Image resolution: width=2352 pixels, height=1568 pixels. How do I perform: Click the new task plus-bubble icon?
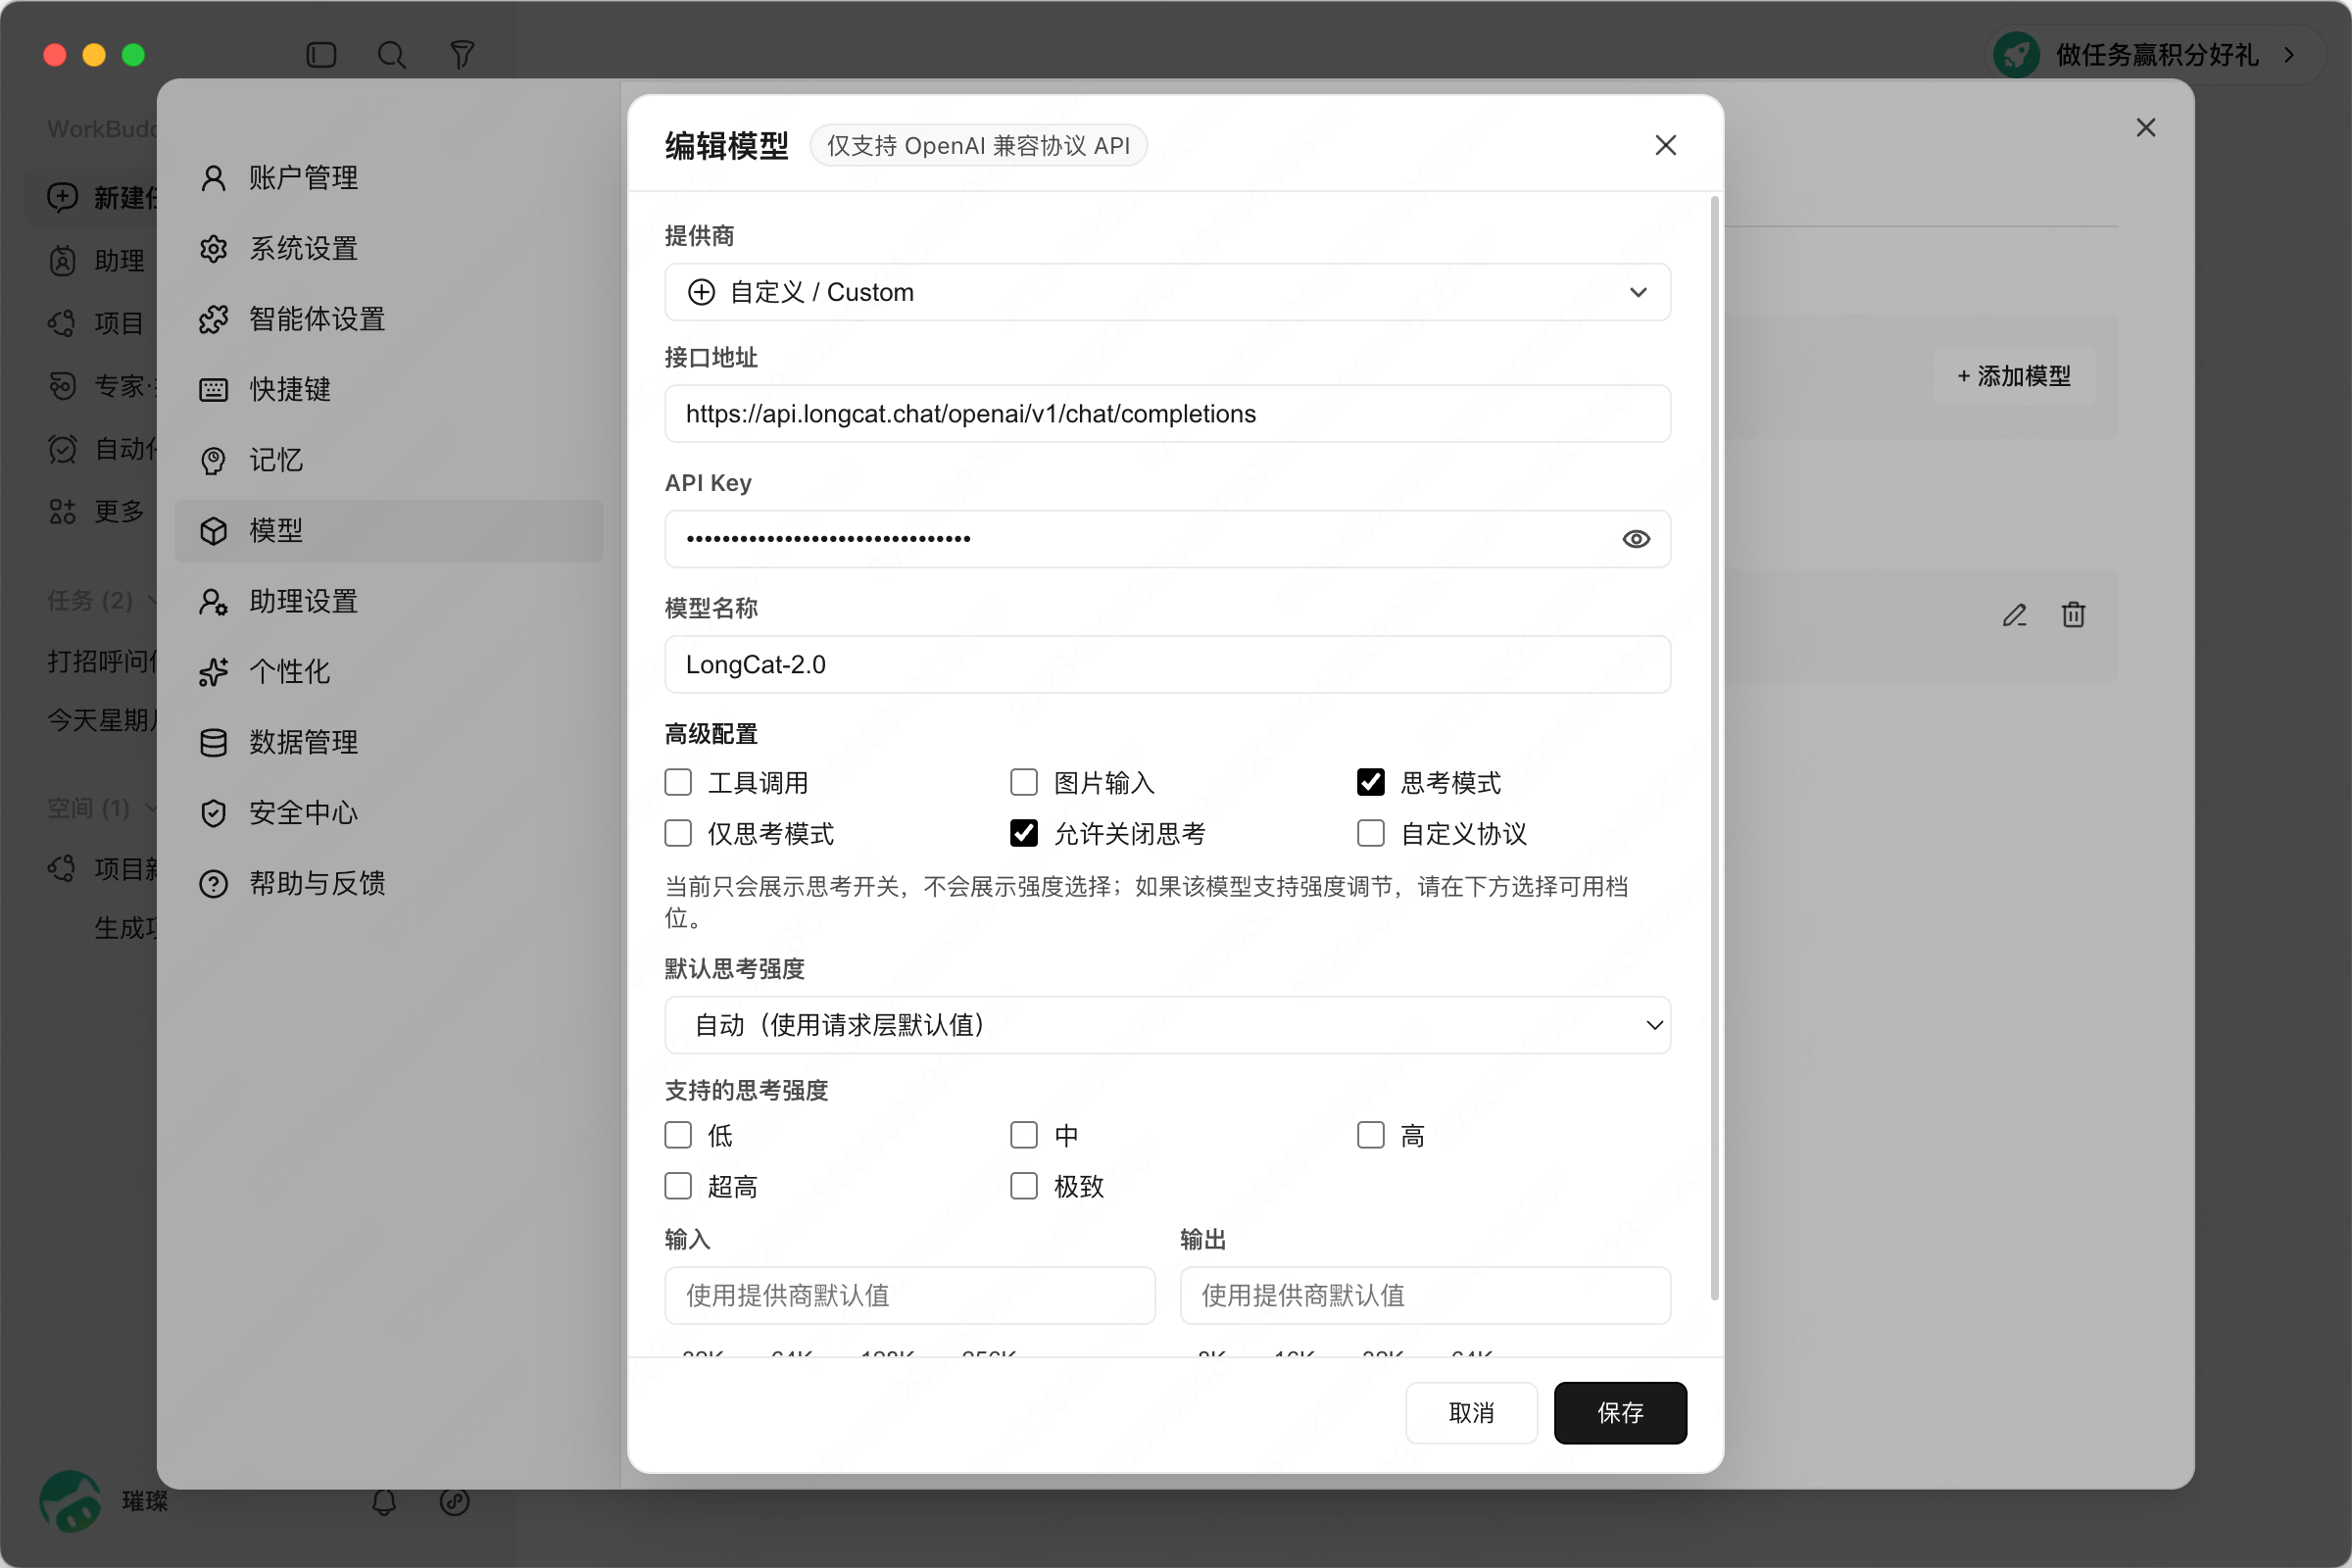(62, 197)
